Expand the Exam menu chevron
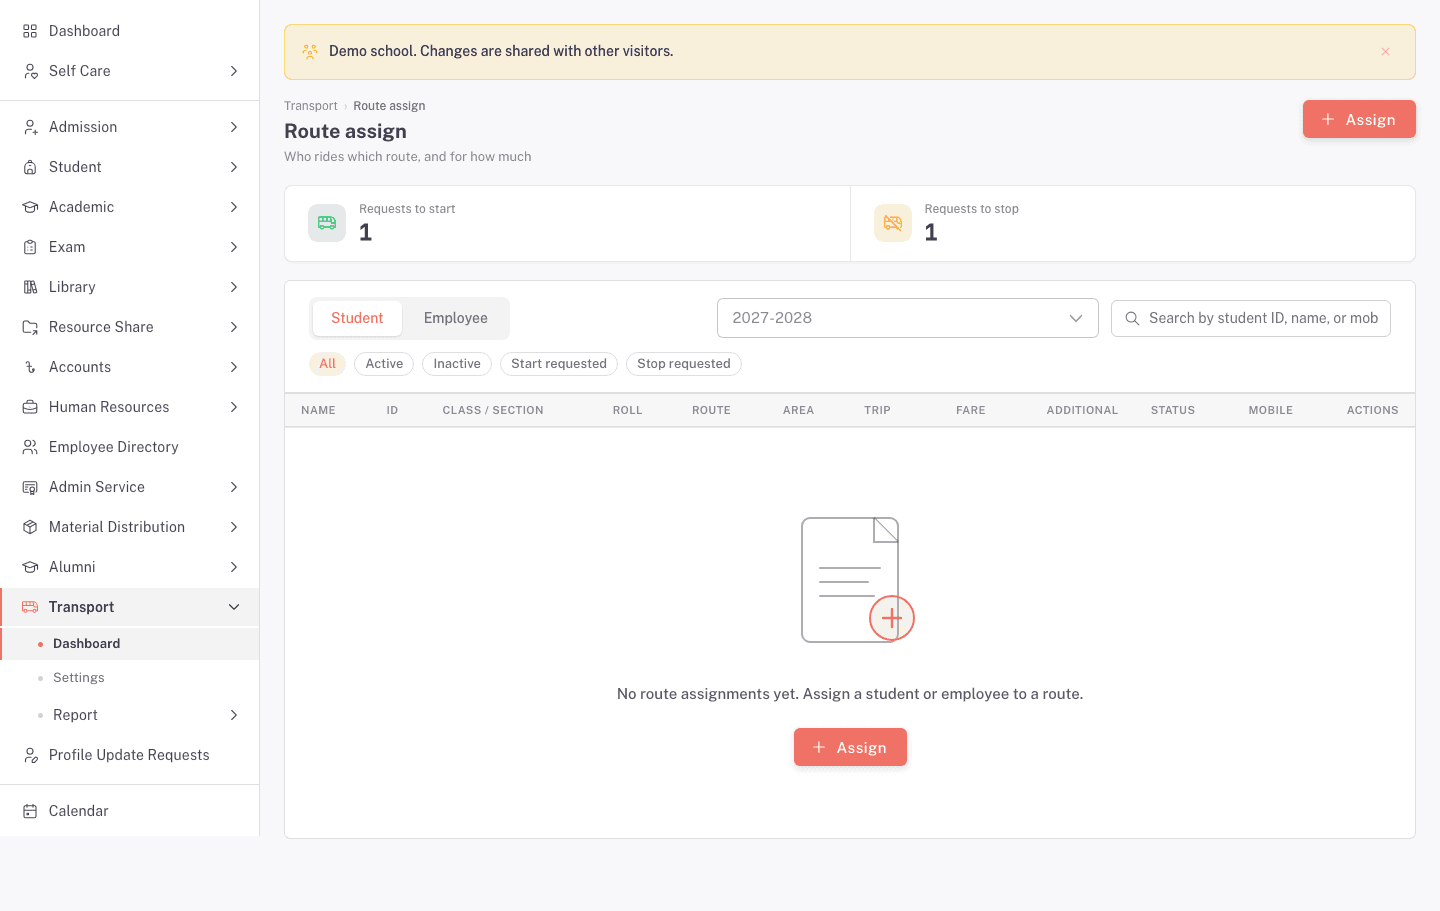The height and width of the screenshot is (911, 1440). (x=234, y=247)
